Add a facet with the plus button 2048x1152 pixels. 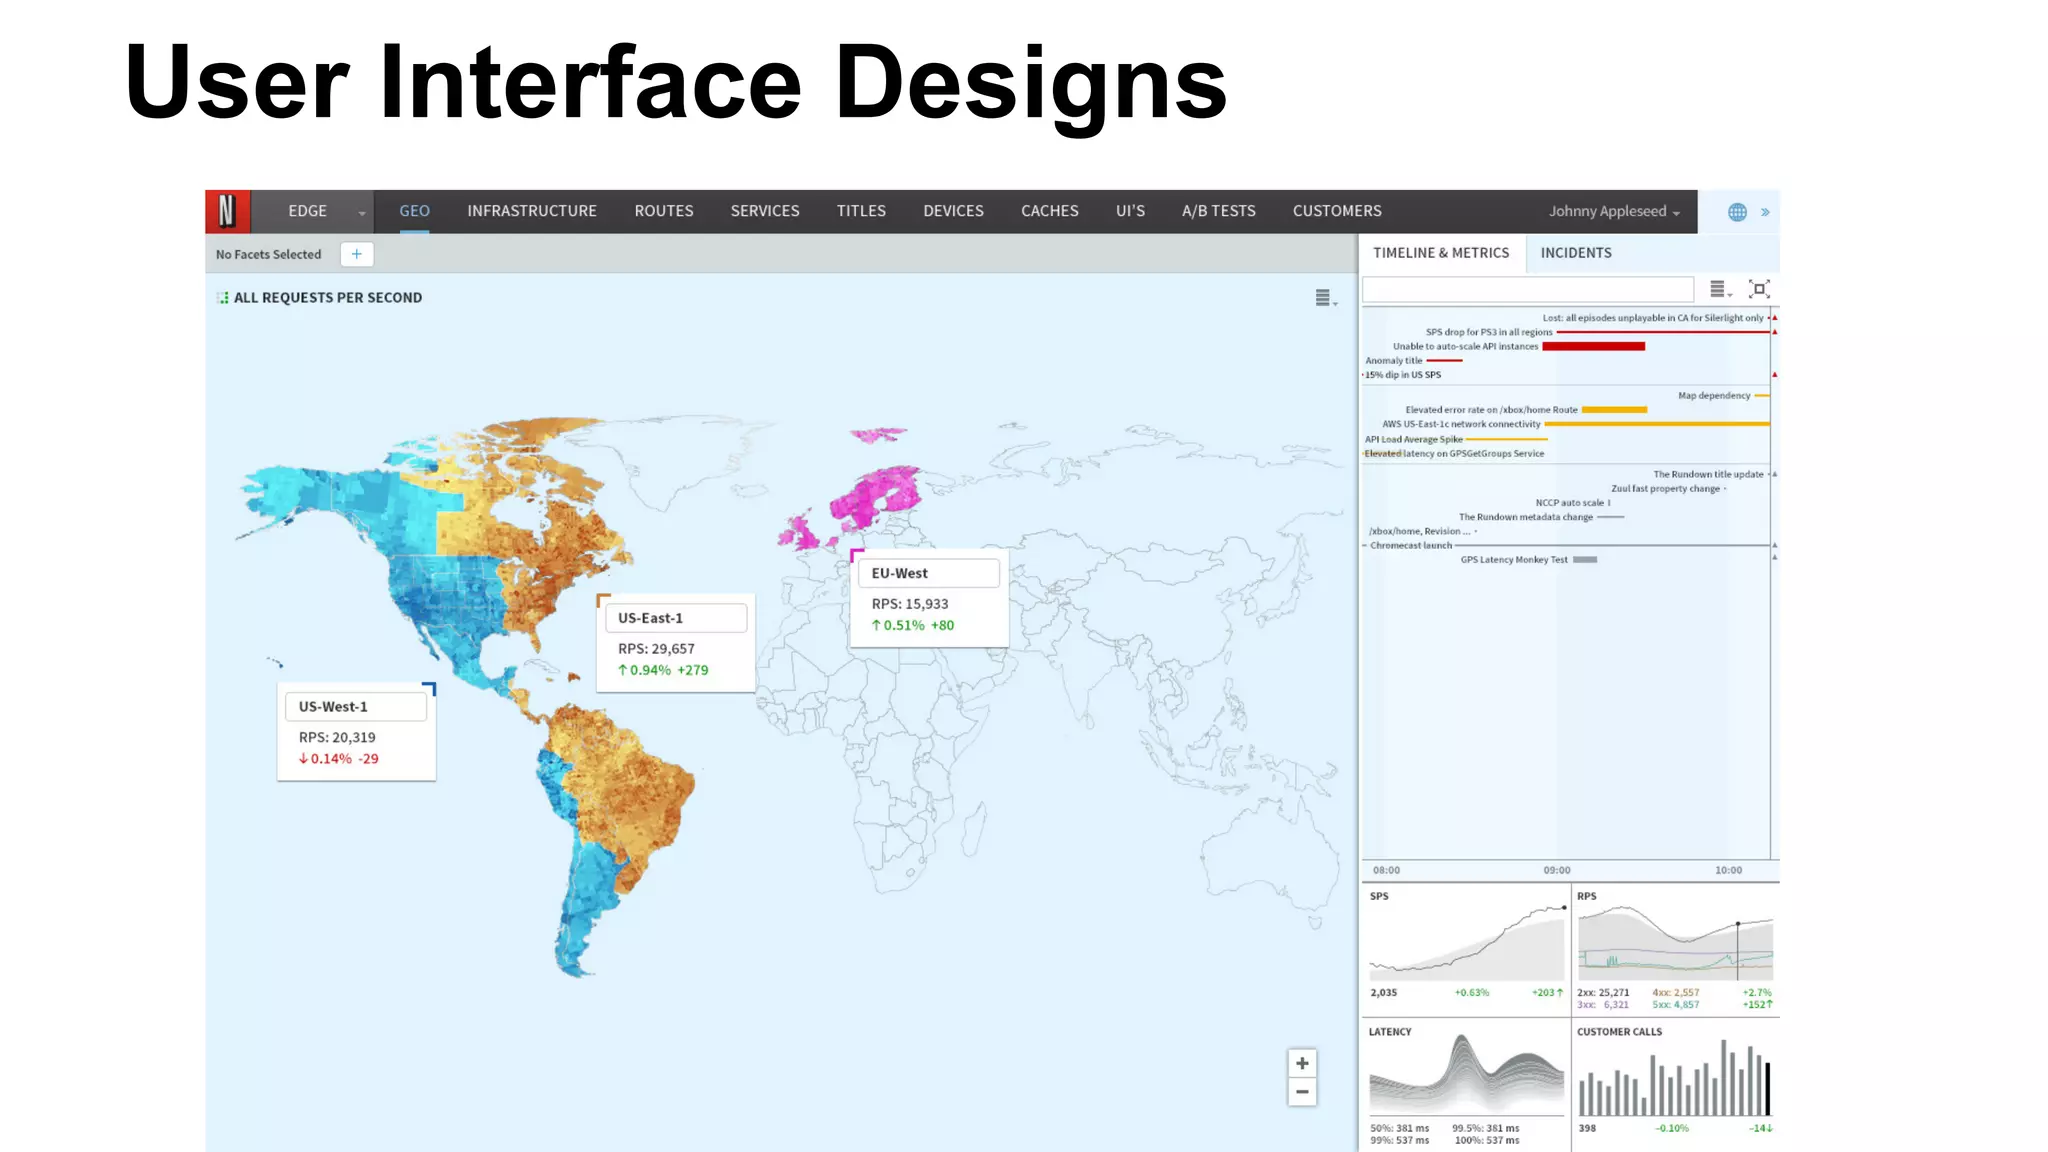357,254
